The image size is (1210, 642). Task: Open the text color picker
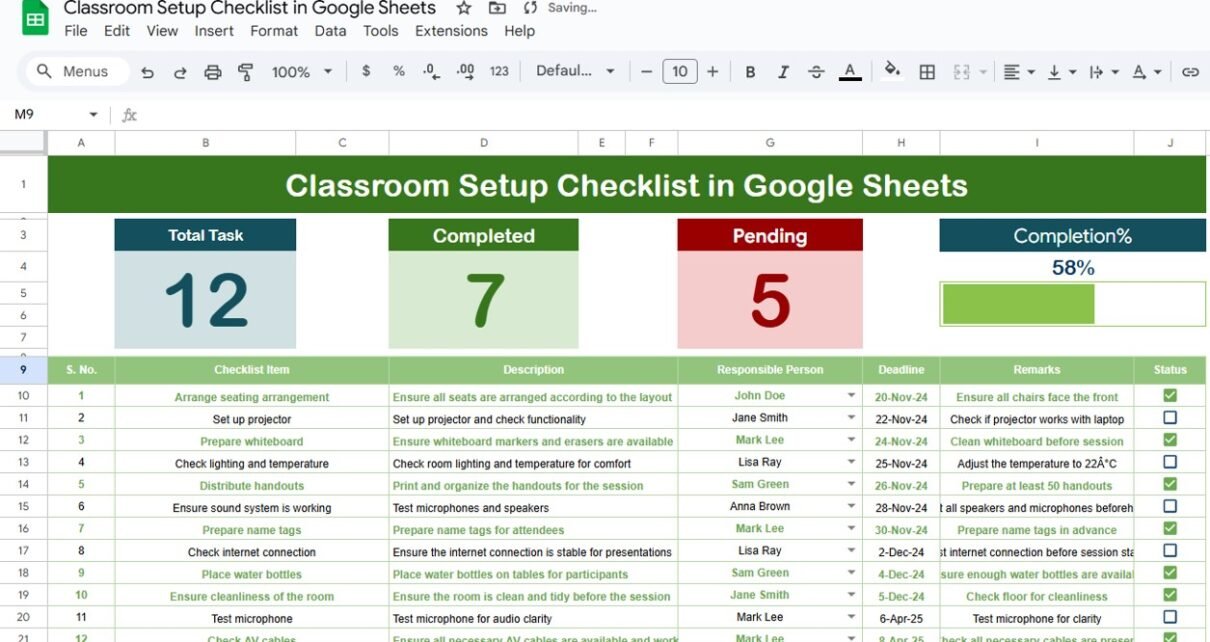(850, 72)
